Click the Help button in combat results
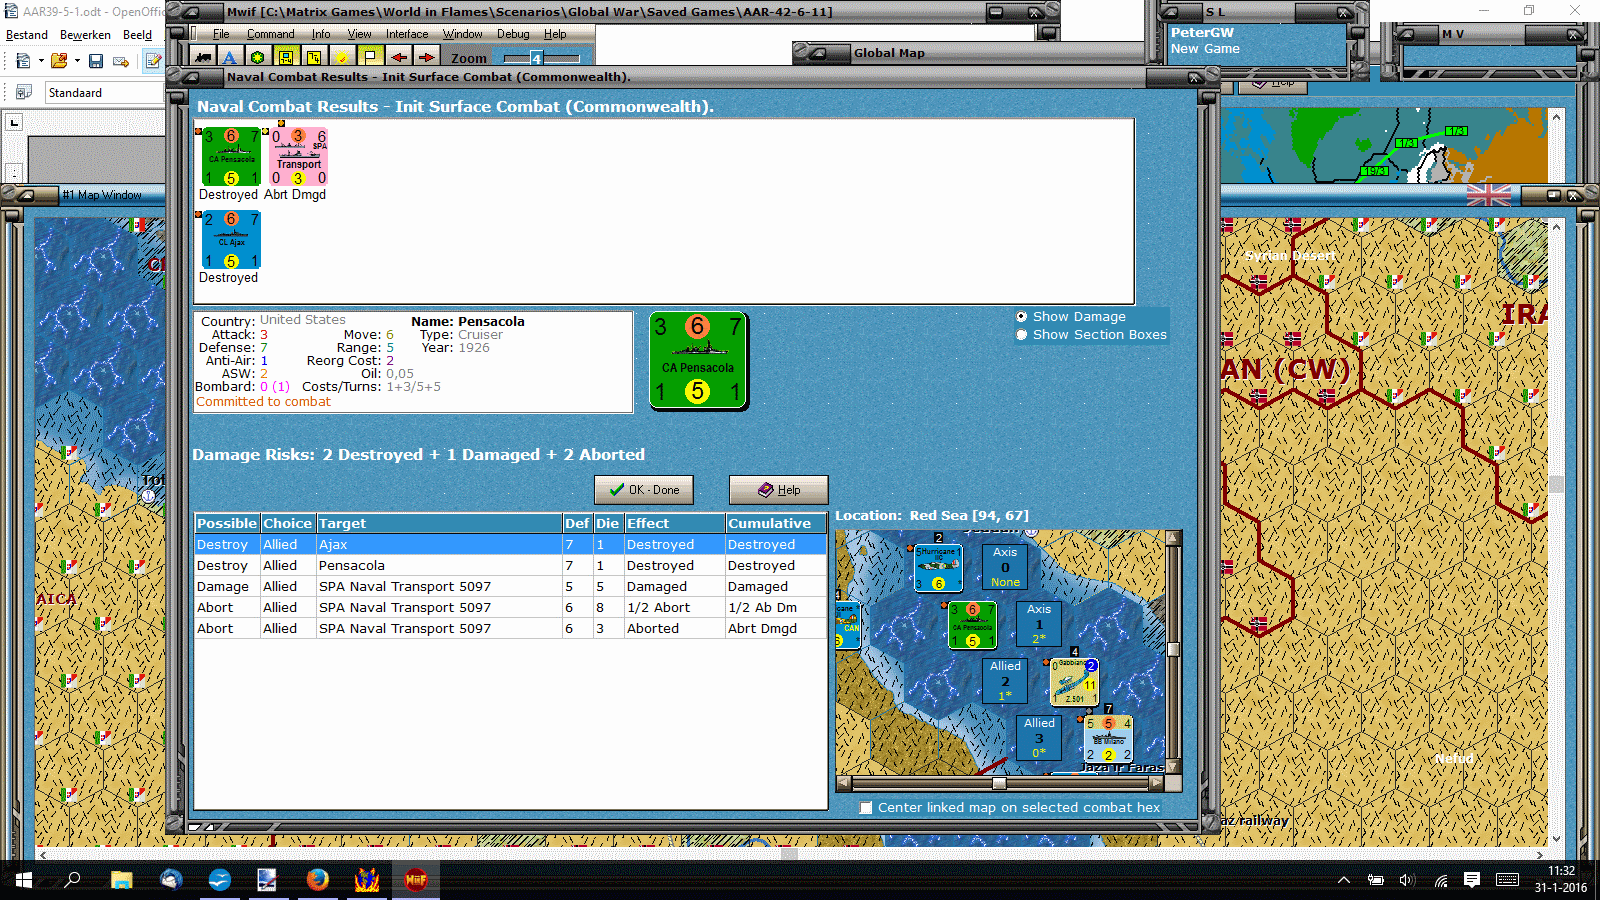This screenshot has height=900, width=1600. 778,490
